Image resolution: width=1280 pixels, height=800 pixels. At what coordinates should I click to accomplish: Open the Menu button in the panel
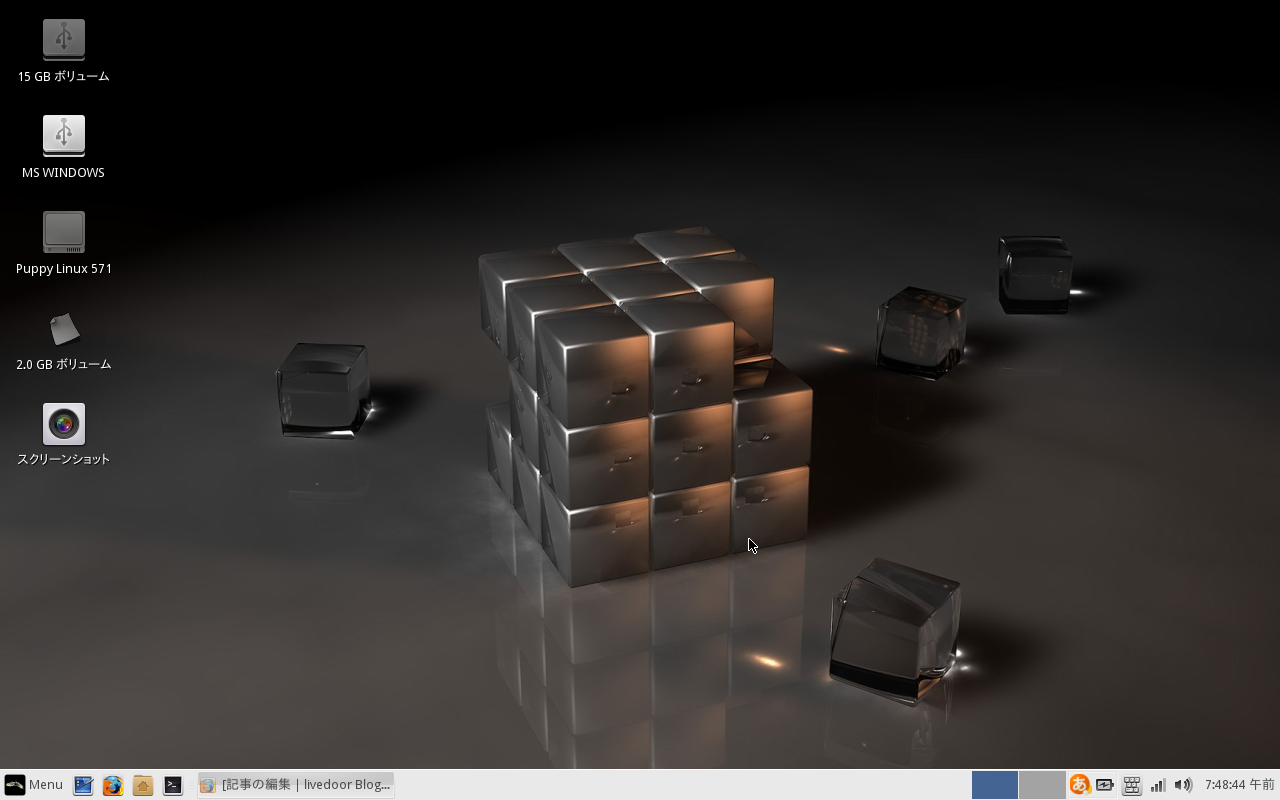(34, 785)
